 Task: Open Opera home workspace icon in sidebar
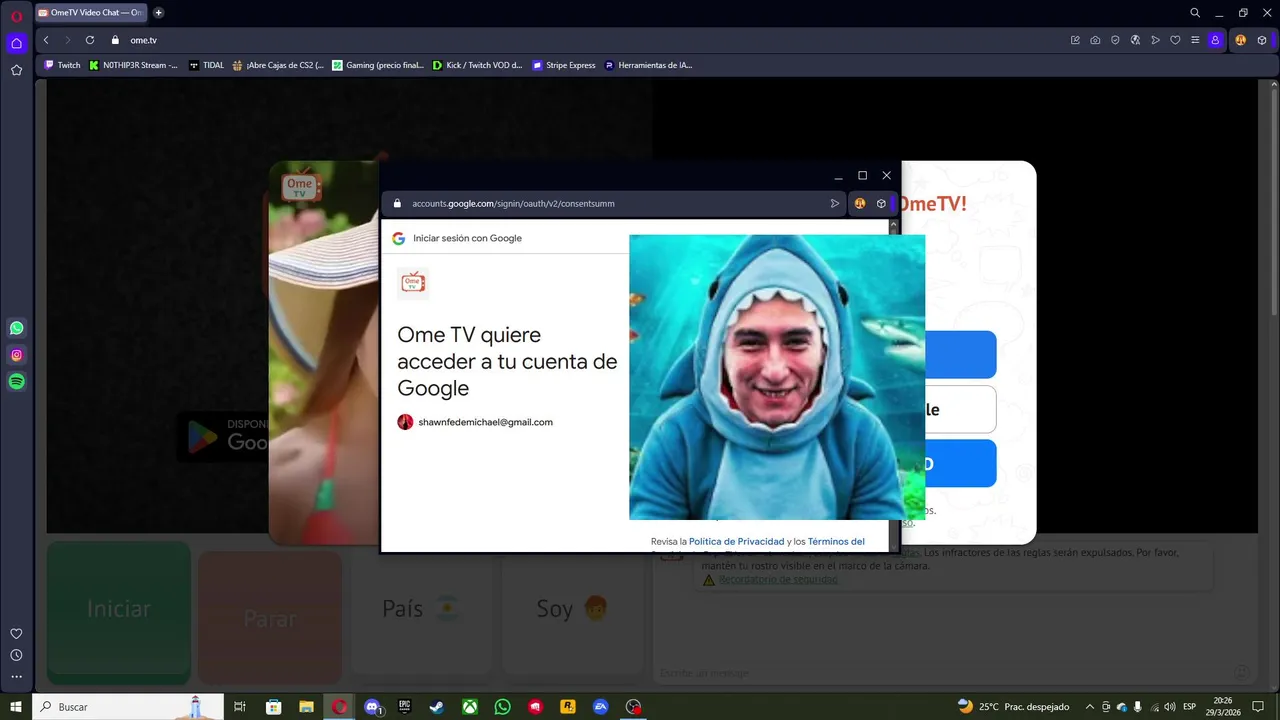click(x=16, y=43)
